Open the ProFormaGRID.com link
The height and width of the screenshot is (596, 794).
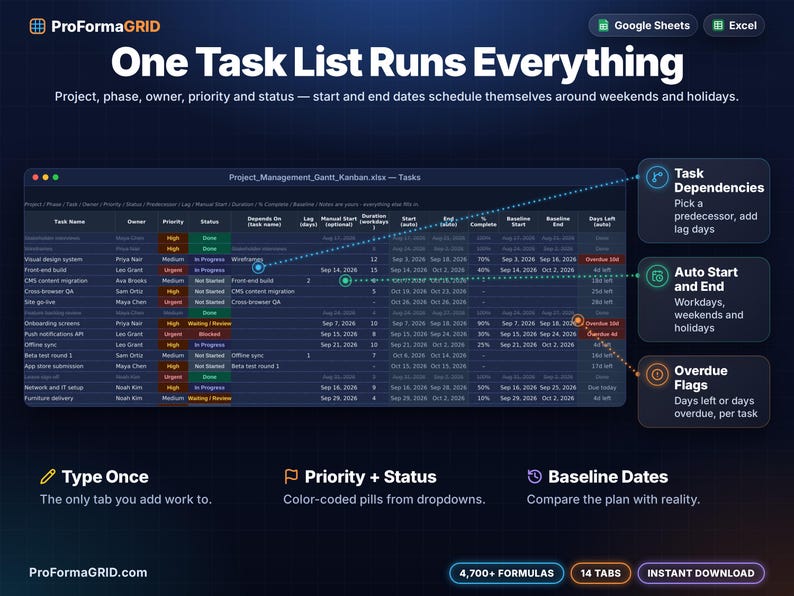tap(88, 573)
